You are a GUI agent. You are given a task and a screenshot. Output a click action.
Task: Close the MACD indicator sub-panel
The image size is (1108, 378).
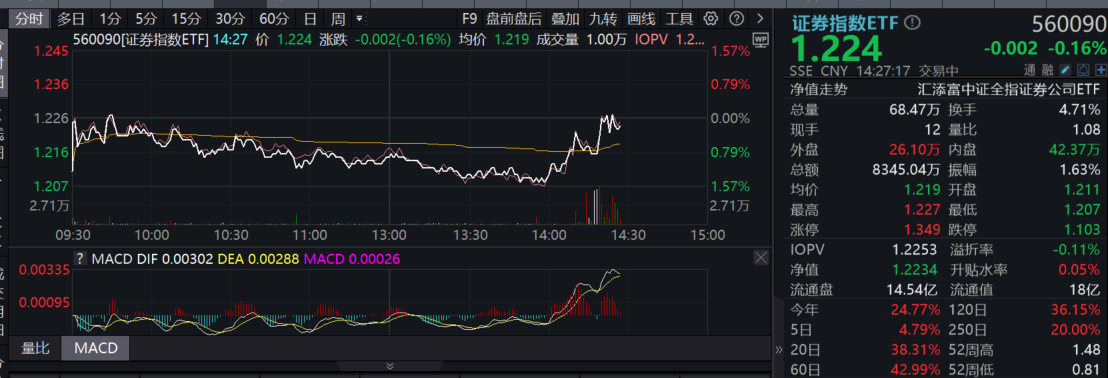[x=761, y=258]
